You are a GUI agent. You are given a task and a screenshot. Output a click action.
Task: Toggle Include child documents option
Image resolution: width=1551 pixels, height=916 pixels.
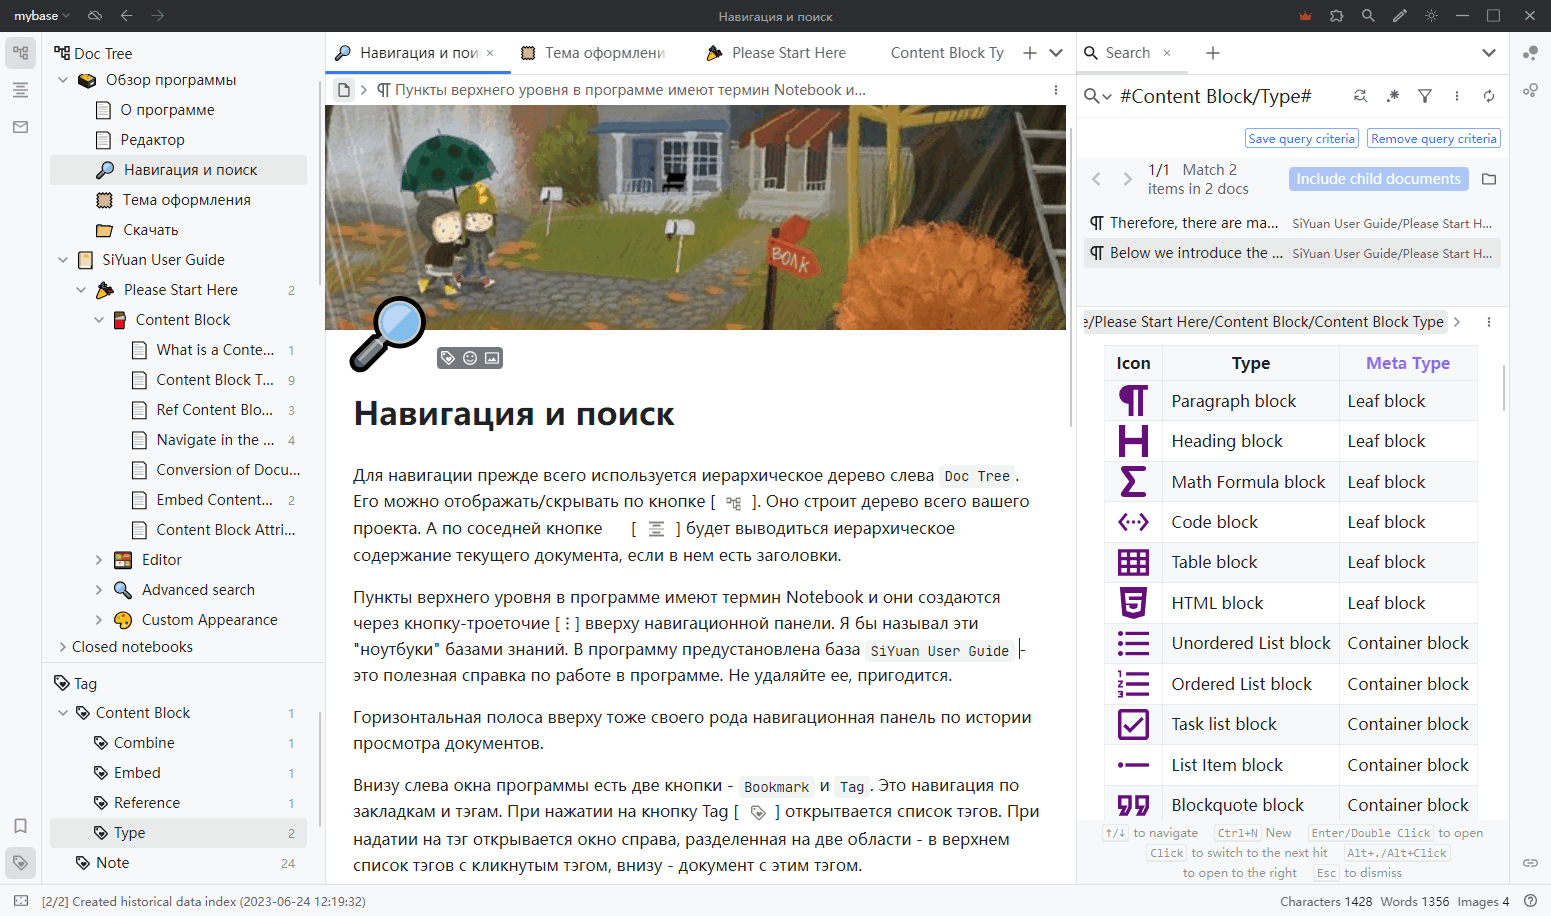[1379, 179]
